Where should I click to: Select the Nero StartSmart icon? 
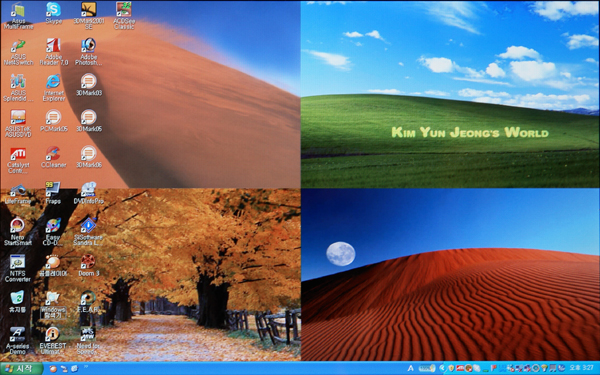tap(18, 232)
